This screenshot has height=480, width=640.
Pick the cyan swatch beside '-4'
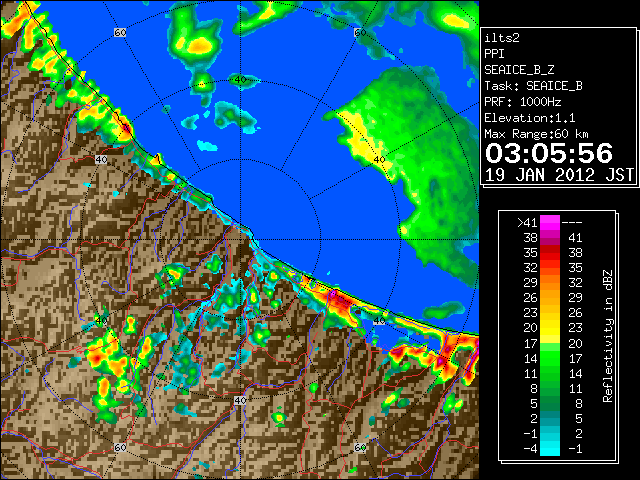(550, 449)
